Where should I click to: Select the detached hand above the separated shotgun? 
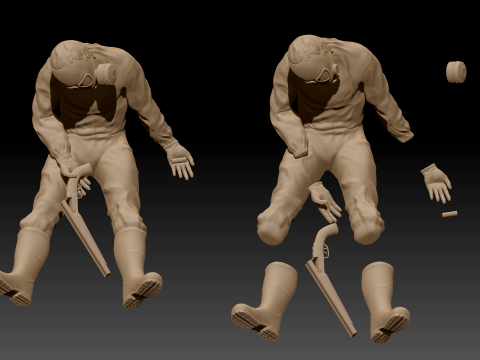point(325,202)
